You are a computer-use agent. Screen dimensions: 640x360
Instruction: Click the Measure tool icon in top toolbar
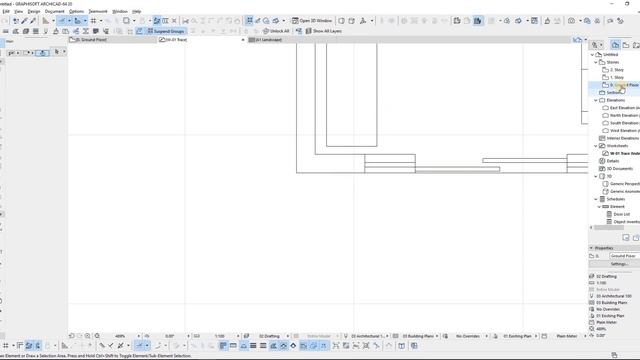pos(46,20)
